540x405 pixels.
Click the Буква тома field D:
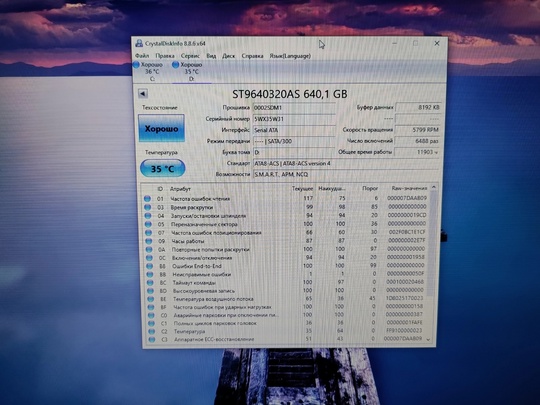294,152
